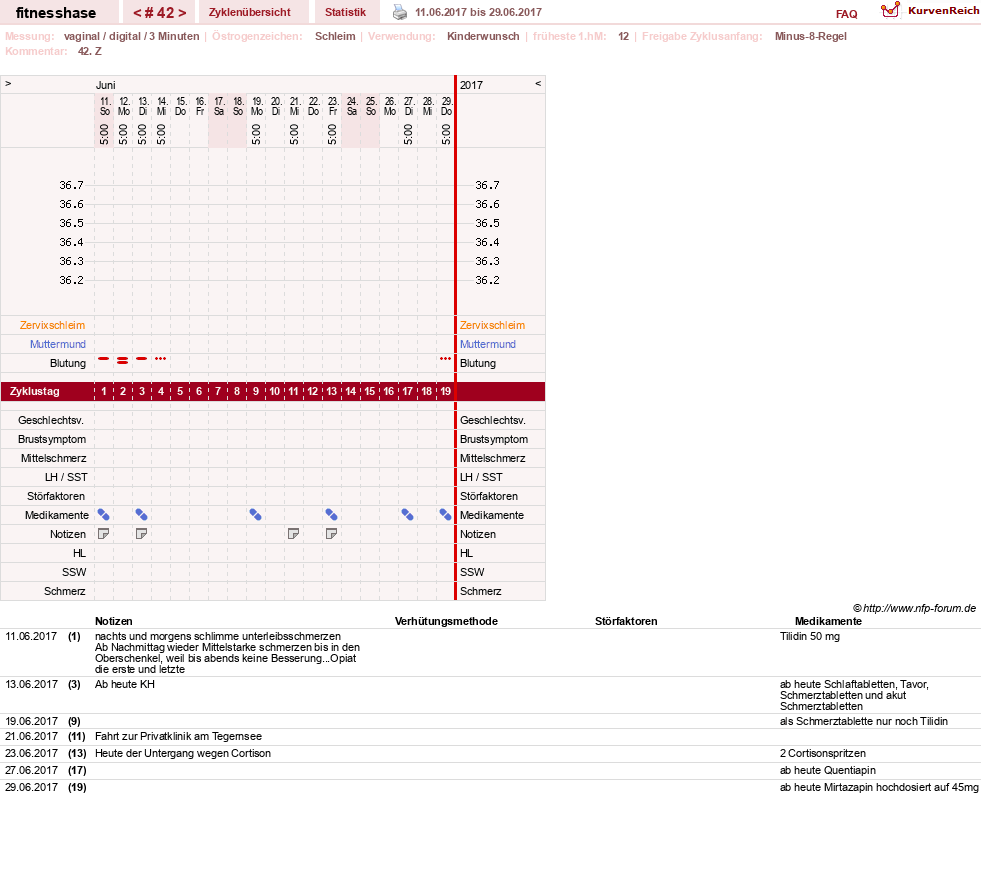This screenshot has height=892, width=981.
Task: Click the KurvenReich link text
Action: pos(943,11)
